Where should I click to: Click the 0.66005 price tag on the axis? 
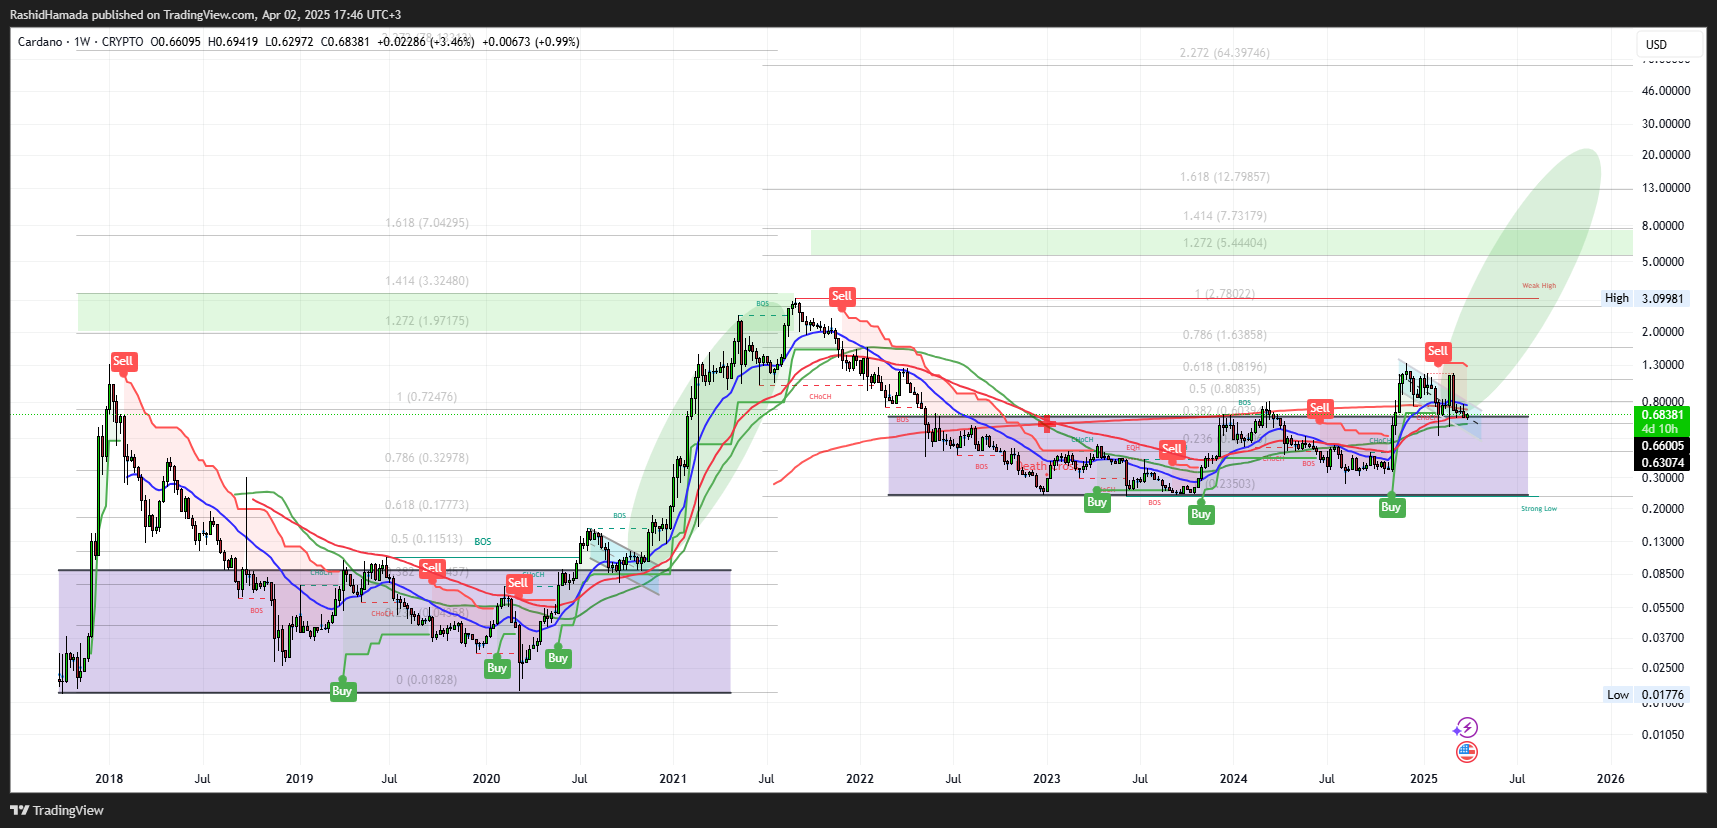click(1662, 446)
